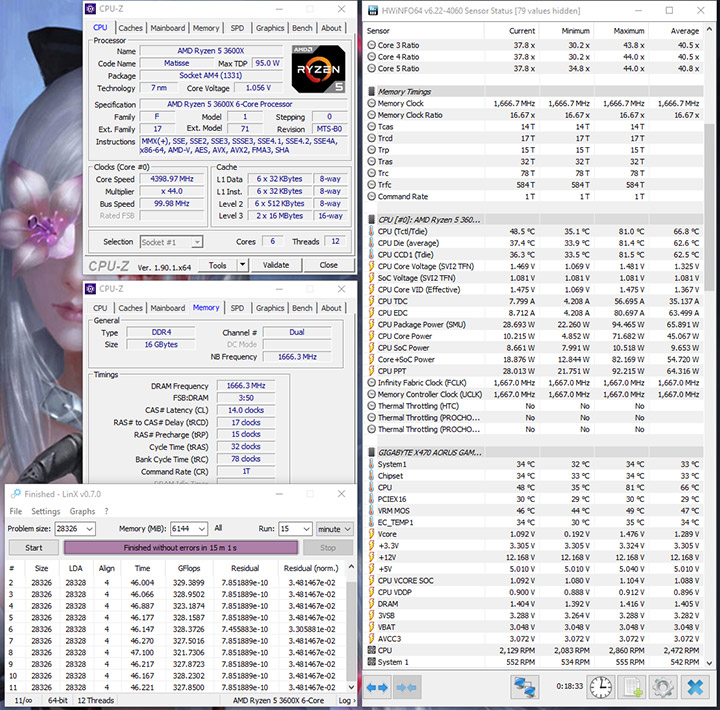Click LinX title bar application icon
The width and height of the screenshot is (720, 710).
pos(15,494)
